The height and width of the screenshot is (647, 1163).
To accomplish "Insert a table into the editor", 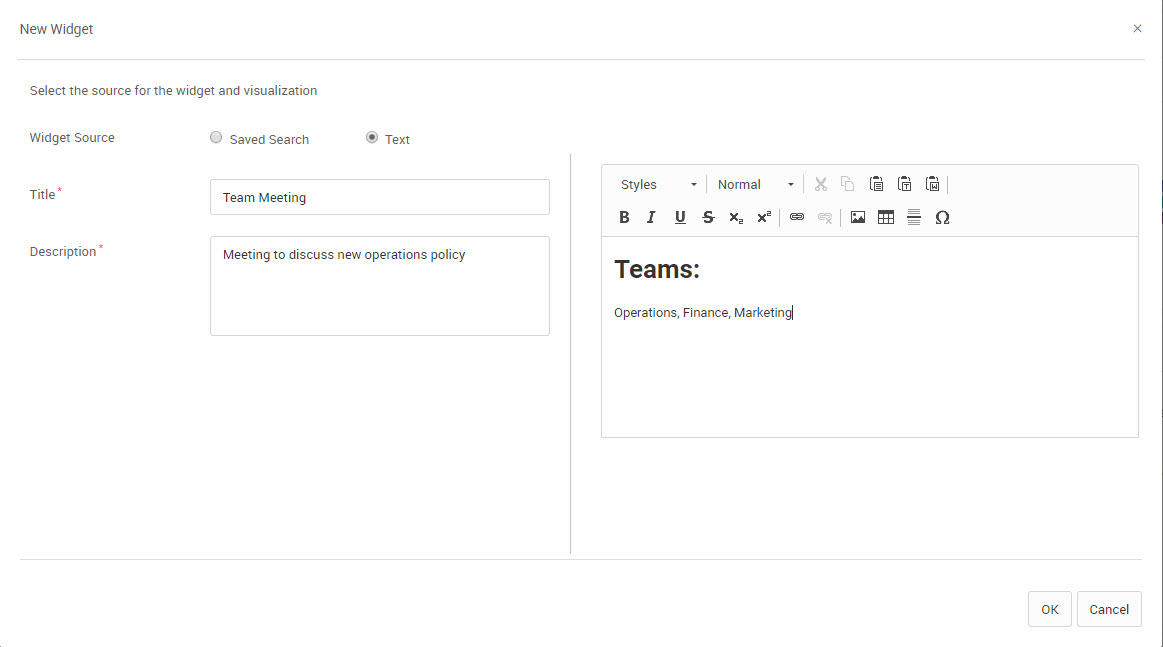I will click(886, 217).
